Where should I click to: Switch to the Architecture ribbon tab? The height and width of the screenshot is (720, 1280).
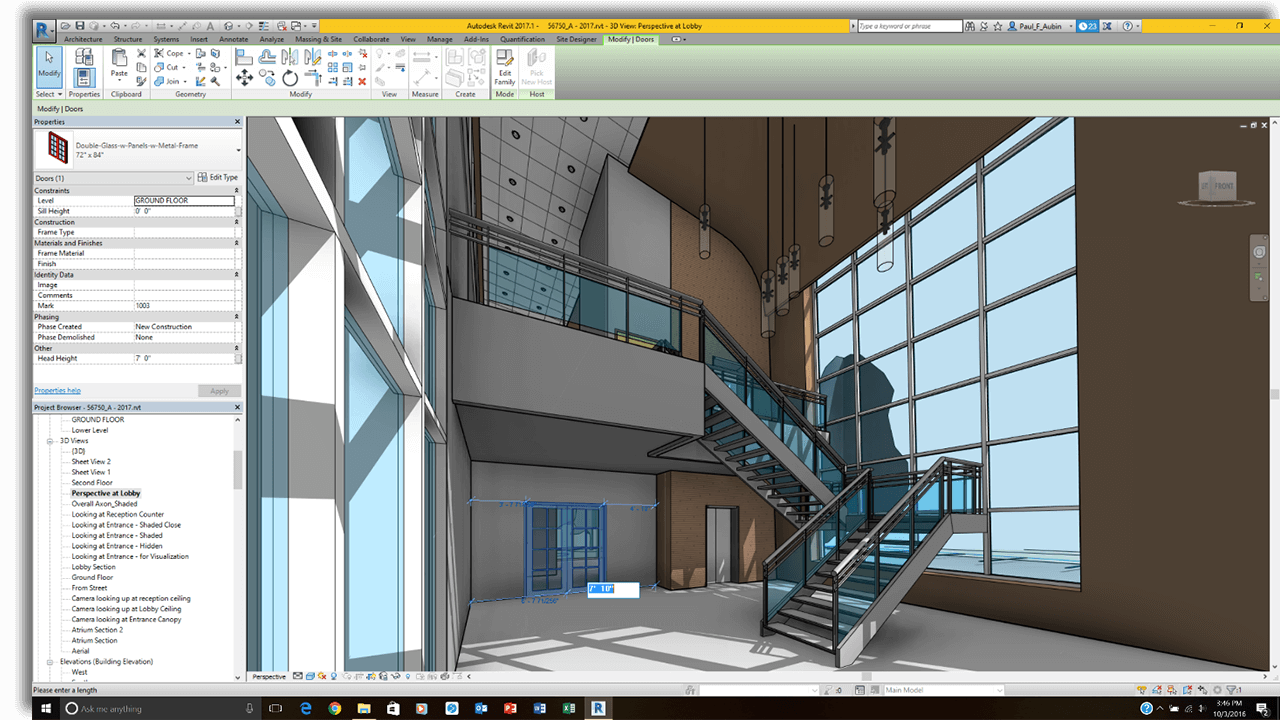83,39
